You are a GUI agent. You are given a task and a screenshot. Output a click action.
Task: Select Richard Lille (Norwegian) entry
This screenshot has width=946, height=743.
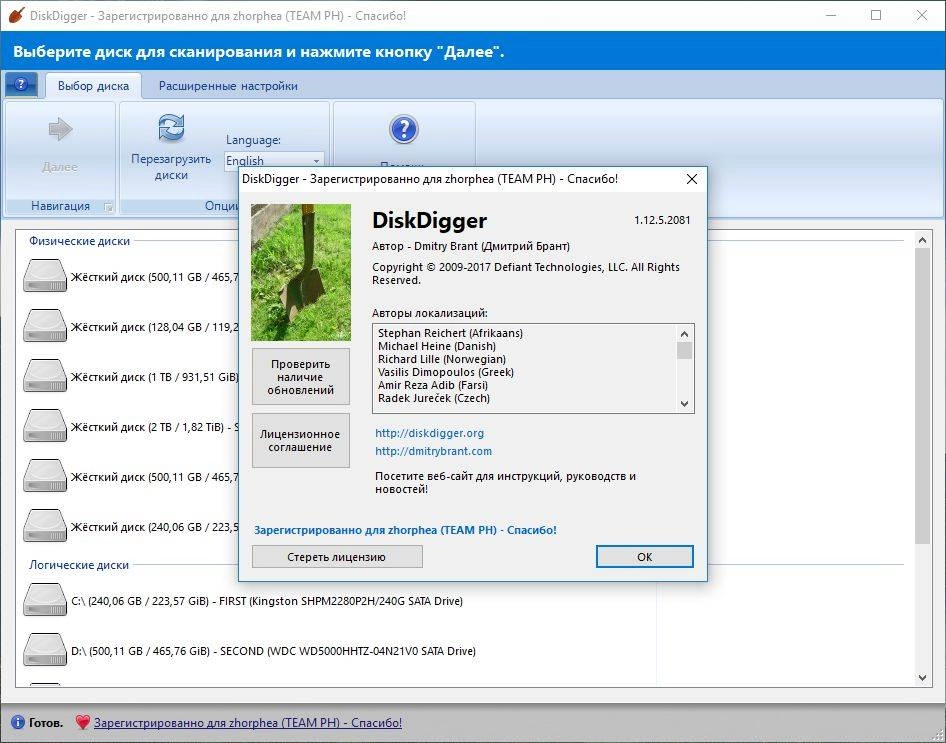442,359
